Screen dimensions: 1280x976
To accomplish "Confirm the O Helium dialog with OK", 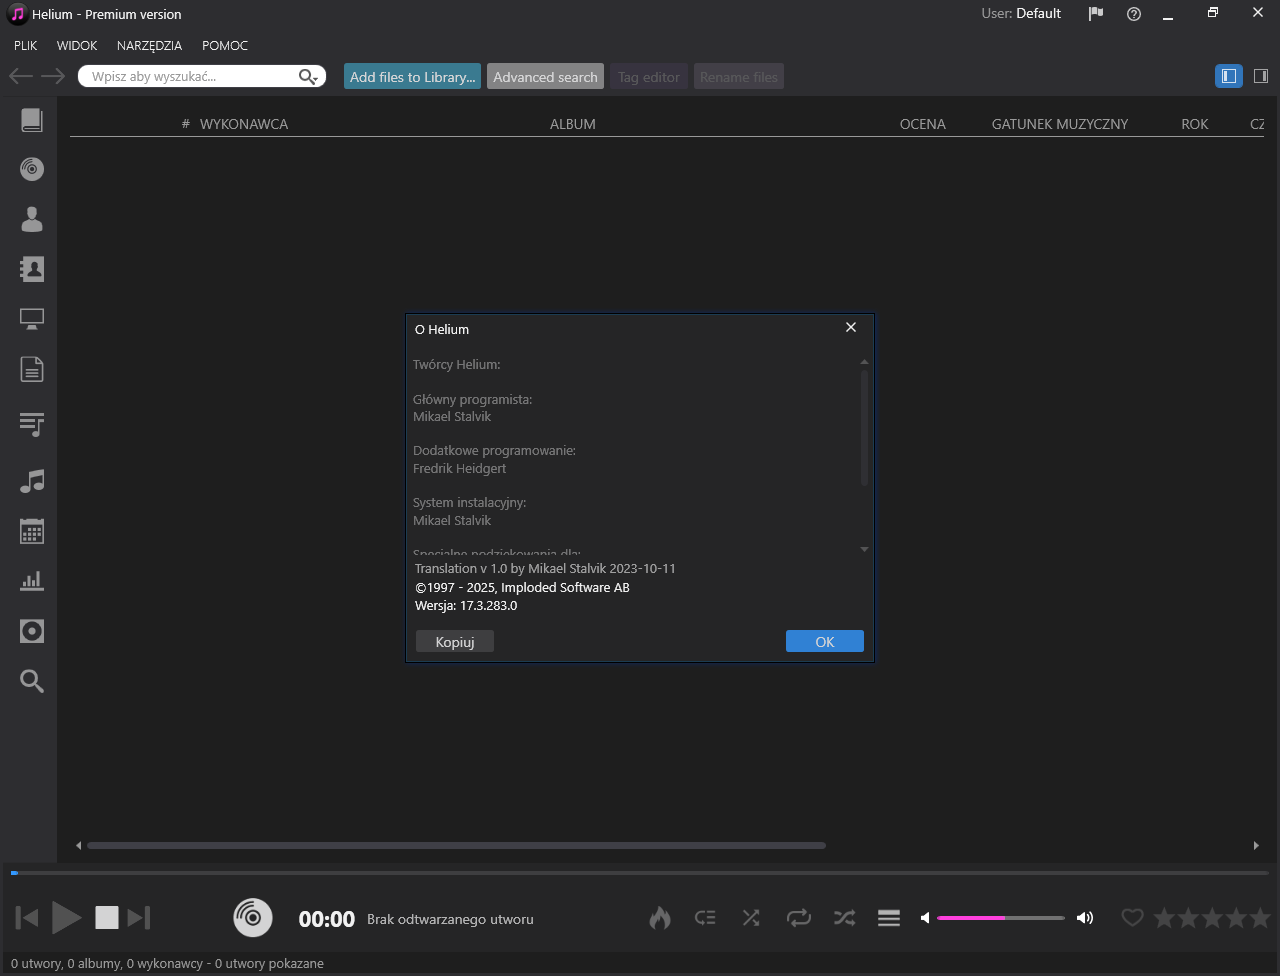I will (x=825, y=642).
